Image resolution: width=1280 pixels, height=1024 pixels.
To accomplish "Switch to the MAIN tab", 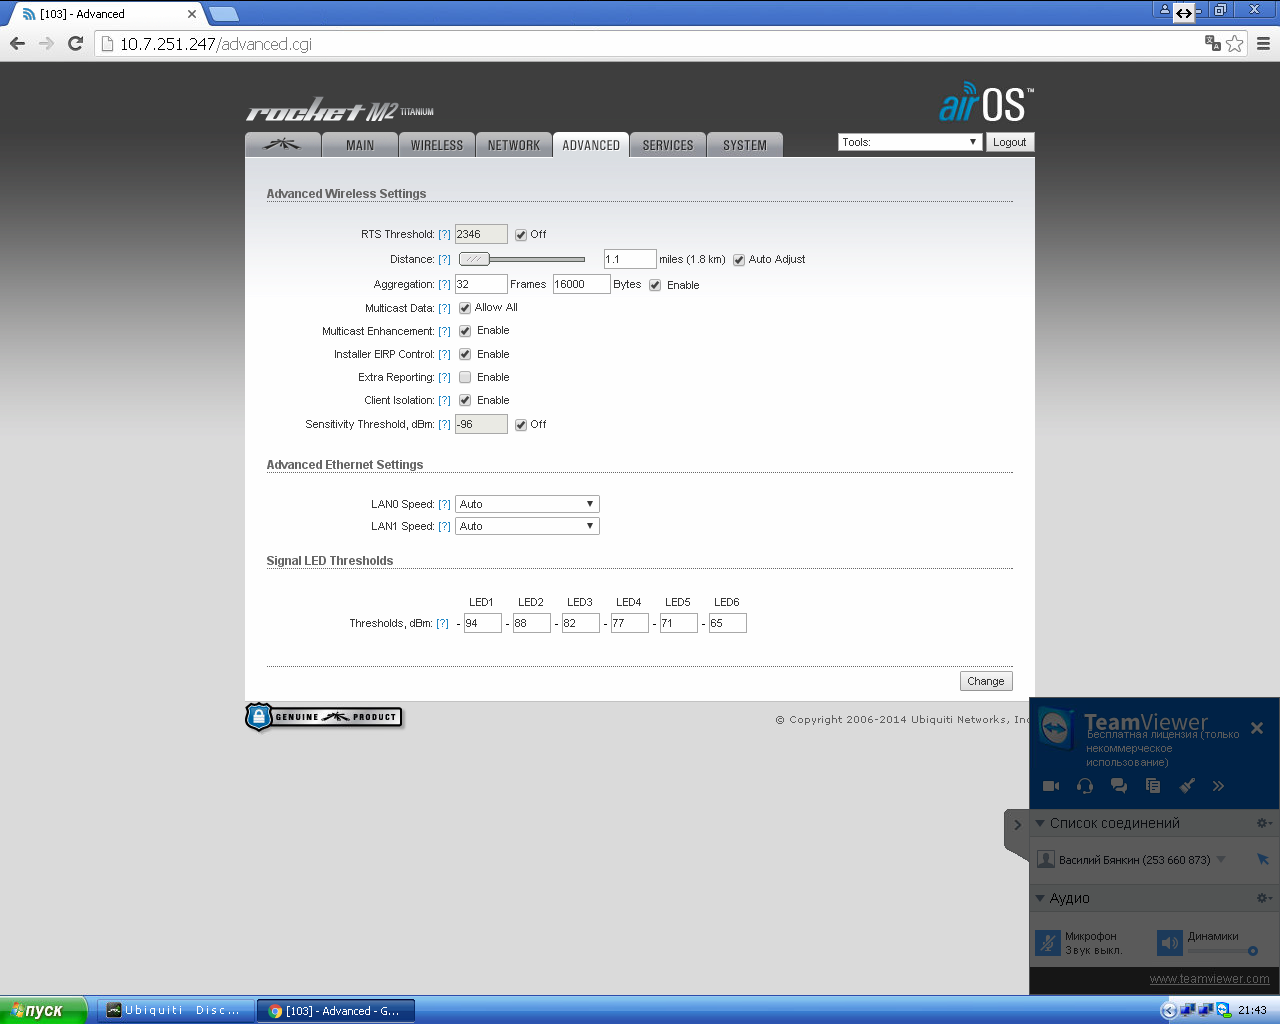I will click(360, 145).
